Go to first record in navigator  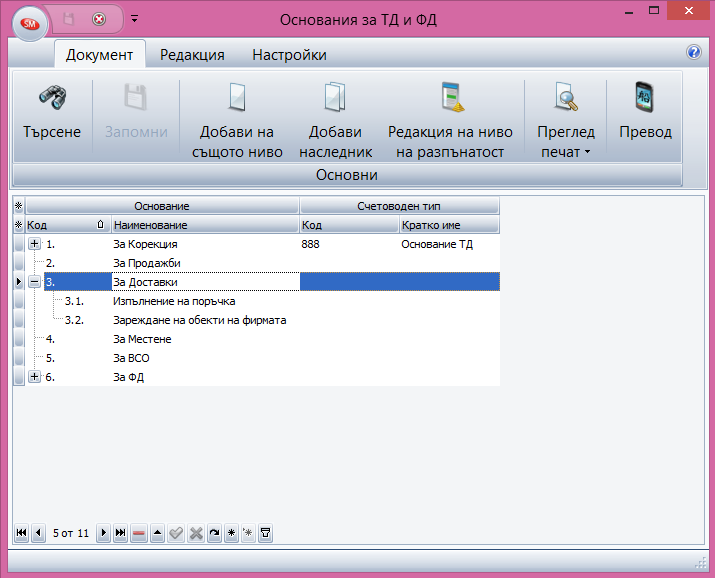point(21,533)
